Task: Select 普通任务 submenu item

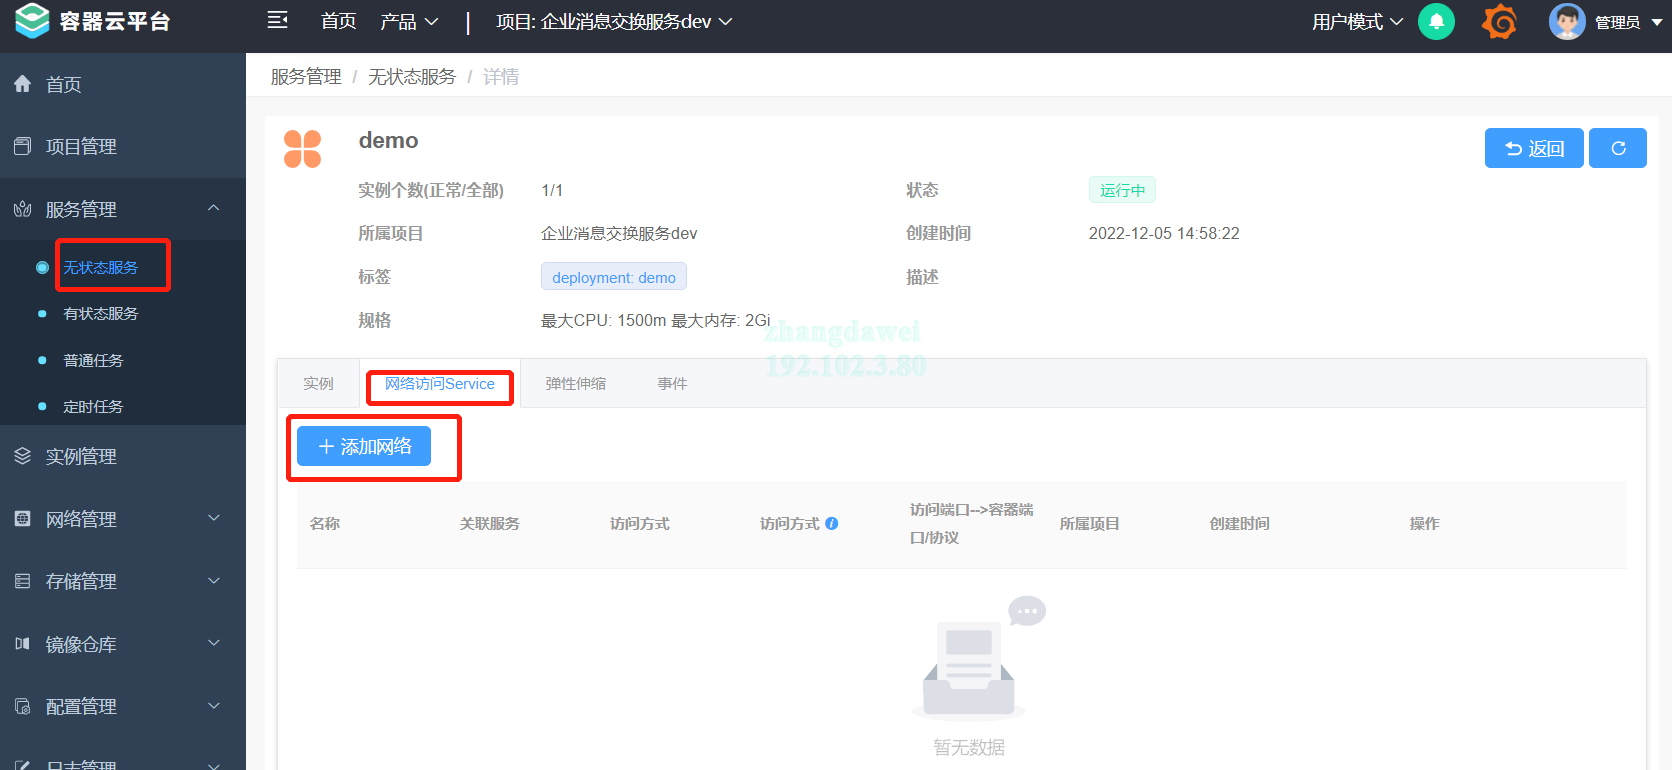Action: pos(93,360)
